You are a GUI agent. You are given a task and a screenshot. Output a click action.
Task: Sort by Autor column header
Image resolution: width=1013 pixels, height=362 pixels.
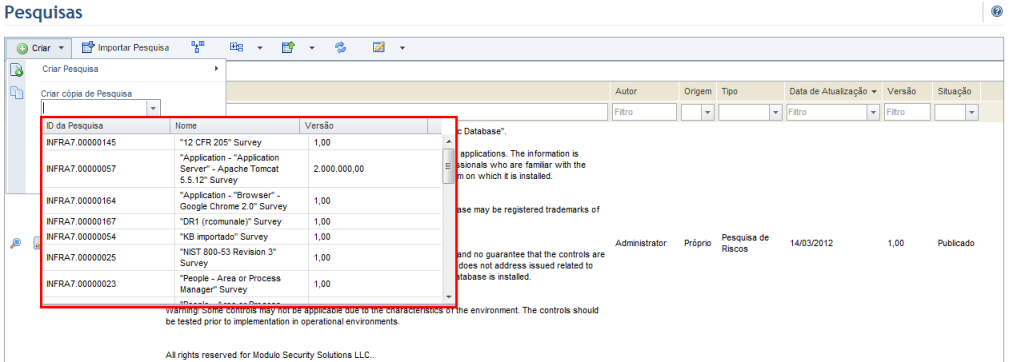pos(627,92)
